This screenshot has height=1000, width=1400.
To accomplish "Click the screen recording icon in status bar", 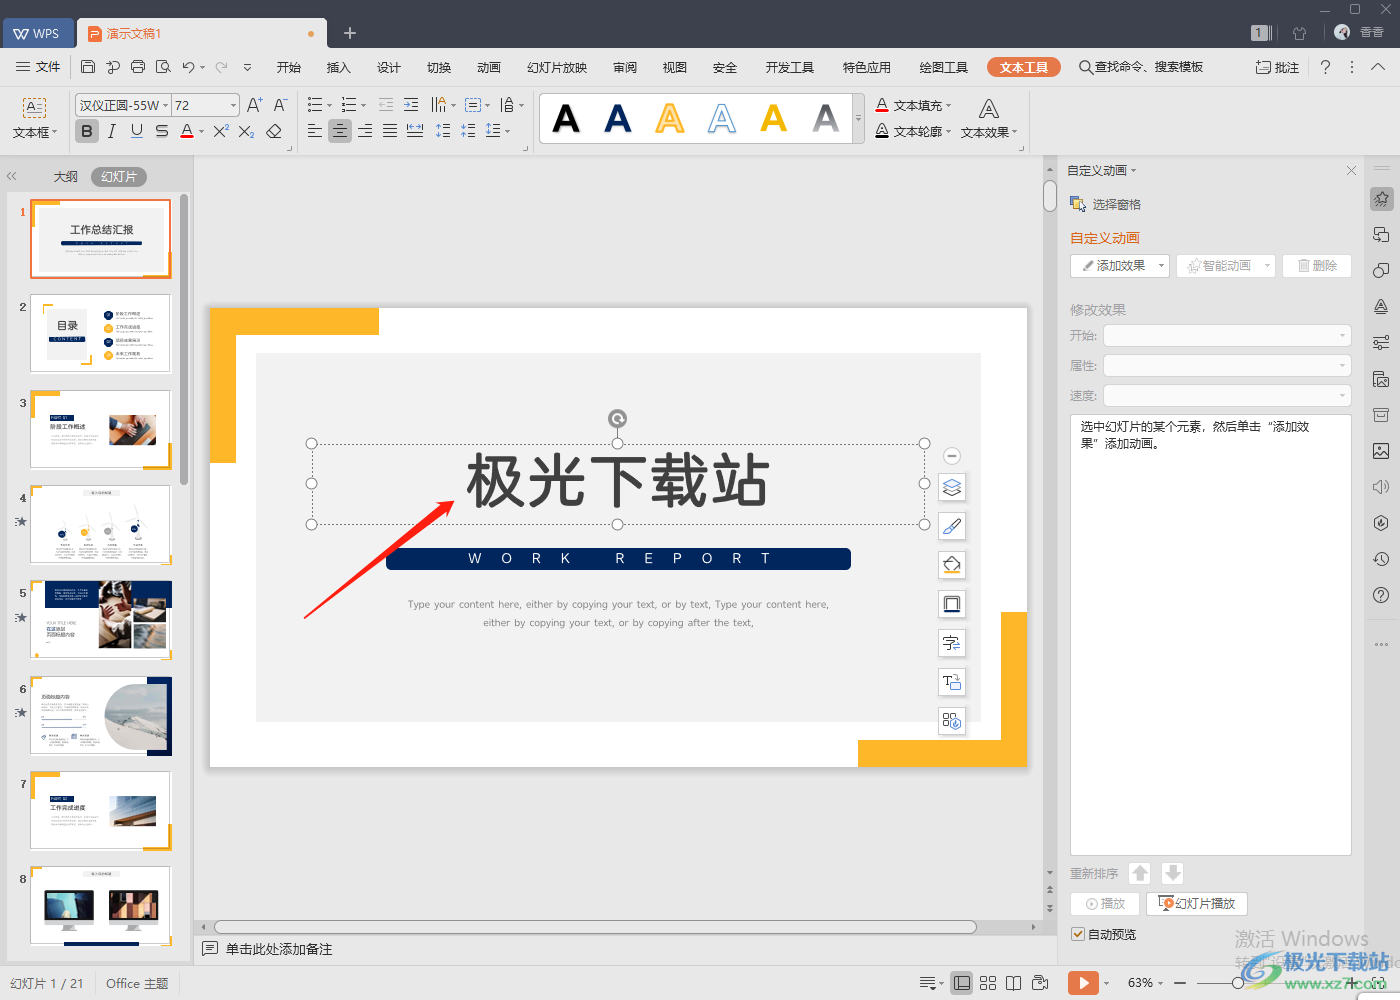I will (1040, 982).
